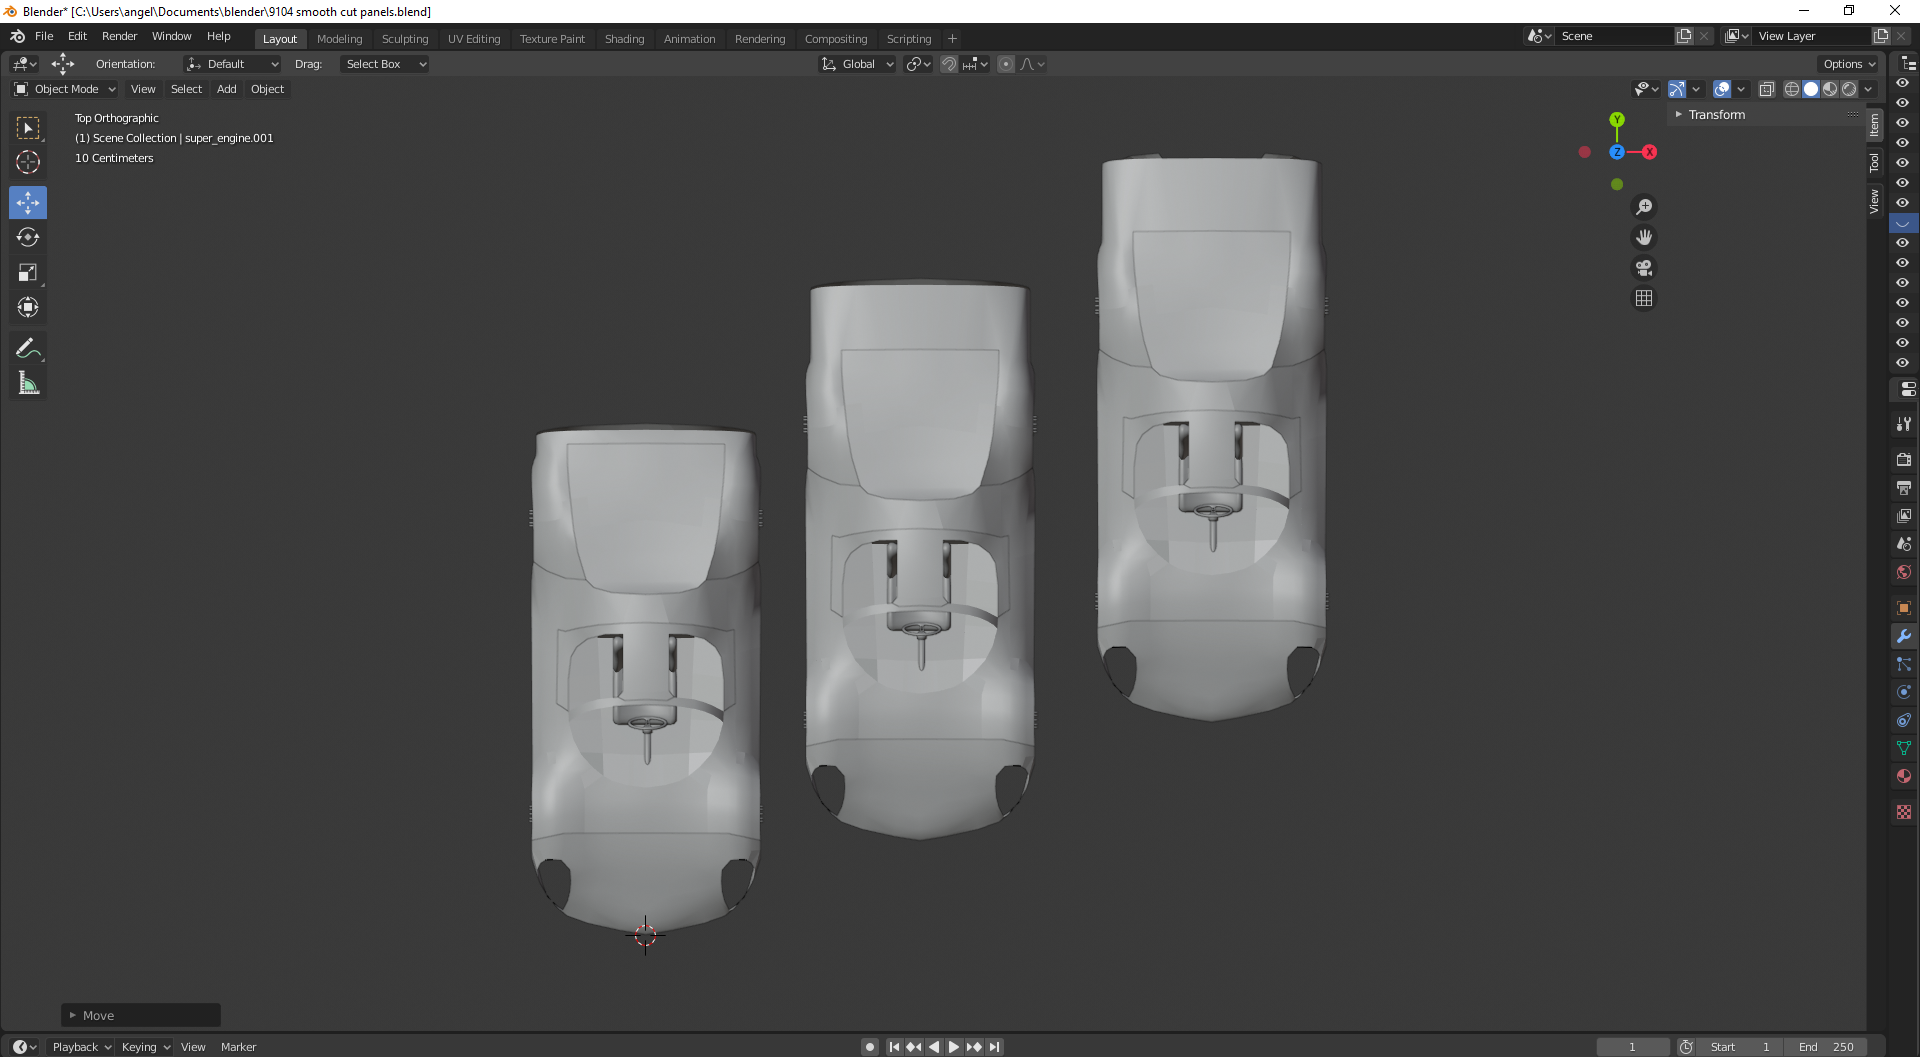Toggle snapping magnet in header
The image size is (1920, 1057).
pyautogui.click(x=949, y=64)
